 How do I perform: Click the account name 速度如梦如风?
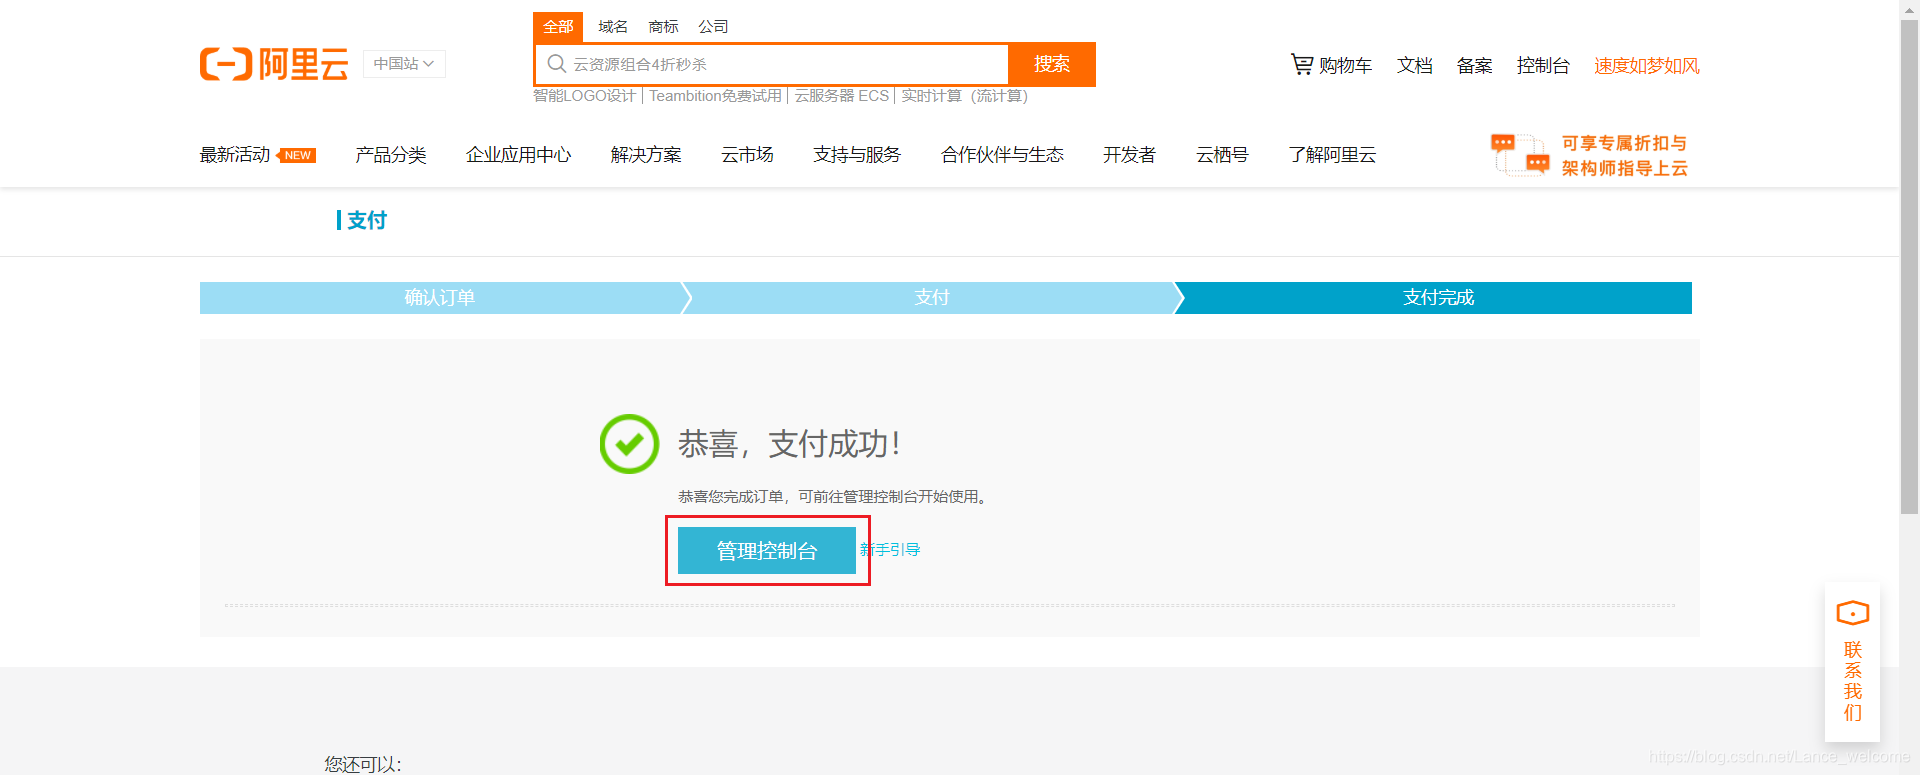1647,66
